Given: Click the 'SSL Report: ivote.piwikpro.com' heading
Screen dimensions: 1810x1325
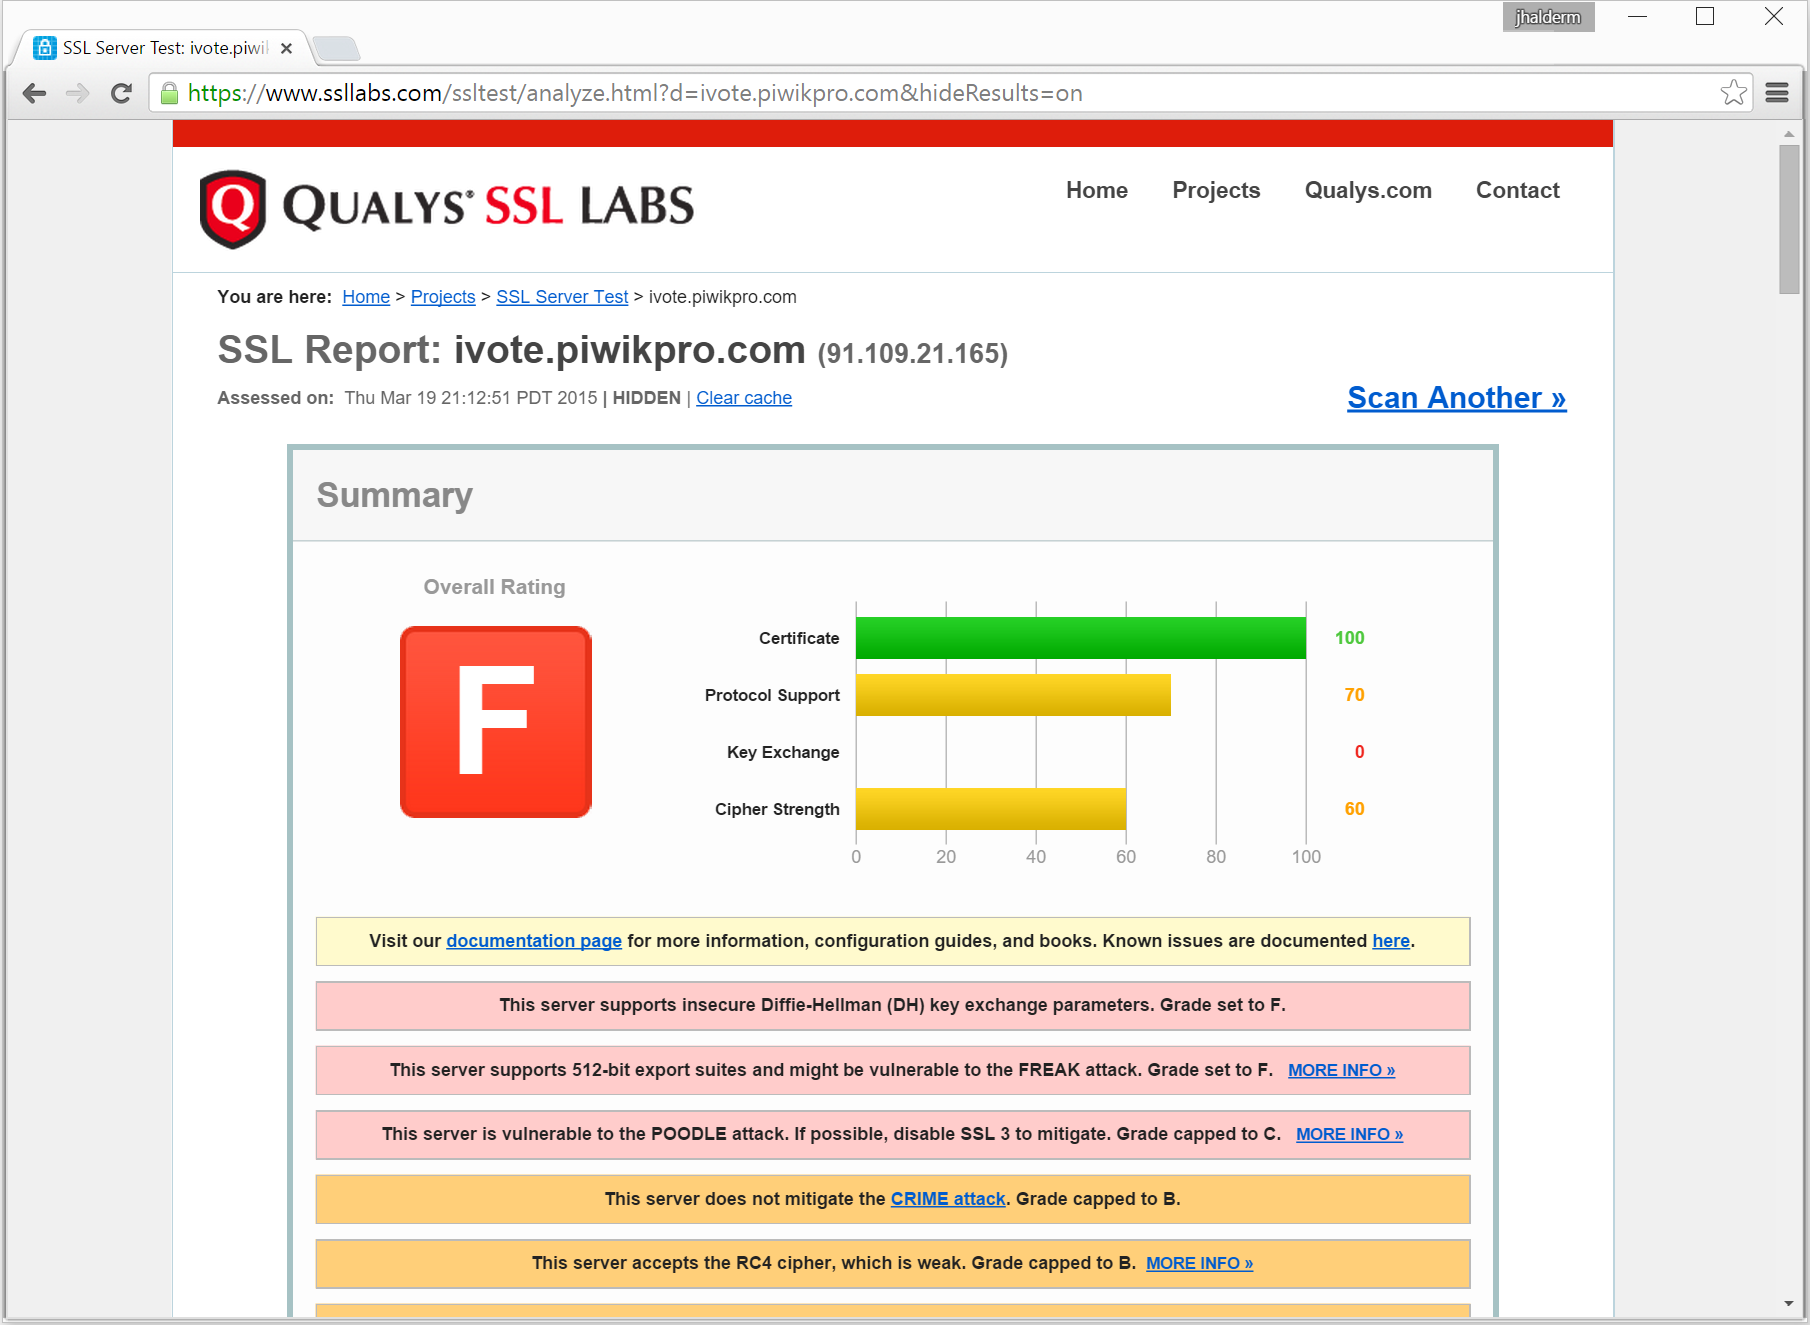Looking at the screenshot, I should click(x=511, y=350).
